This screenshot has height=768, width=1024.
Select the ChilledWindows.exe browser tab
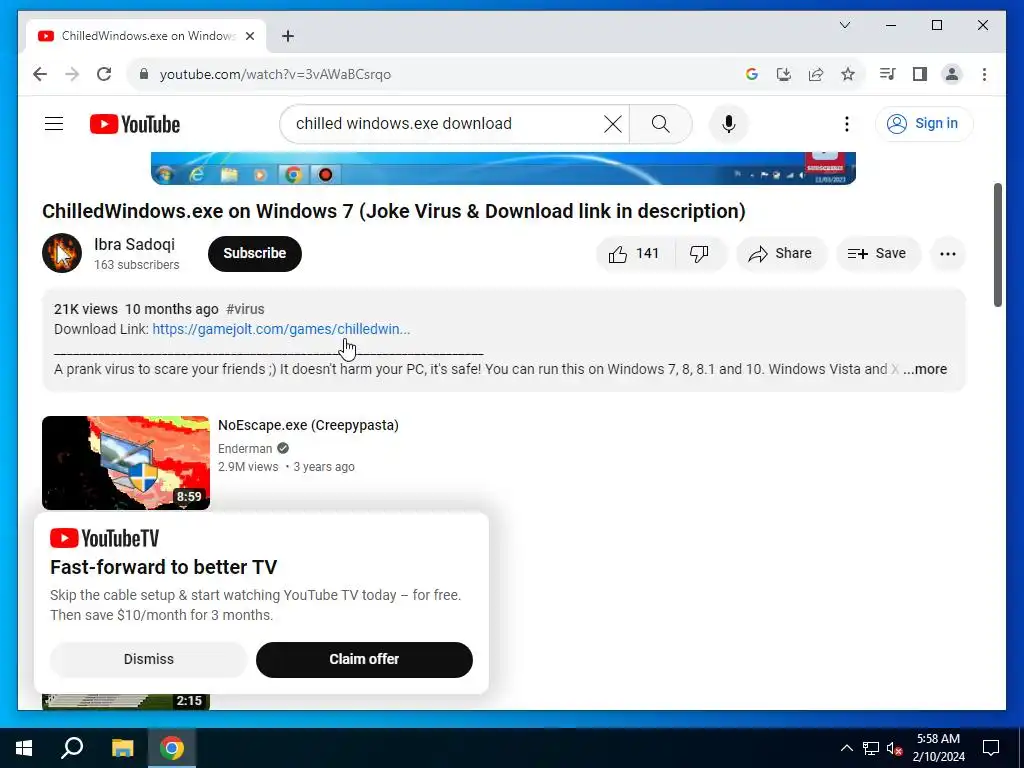coord(146,36)
